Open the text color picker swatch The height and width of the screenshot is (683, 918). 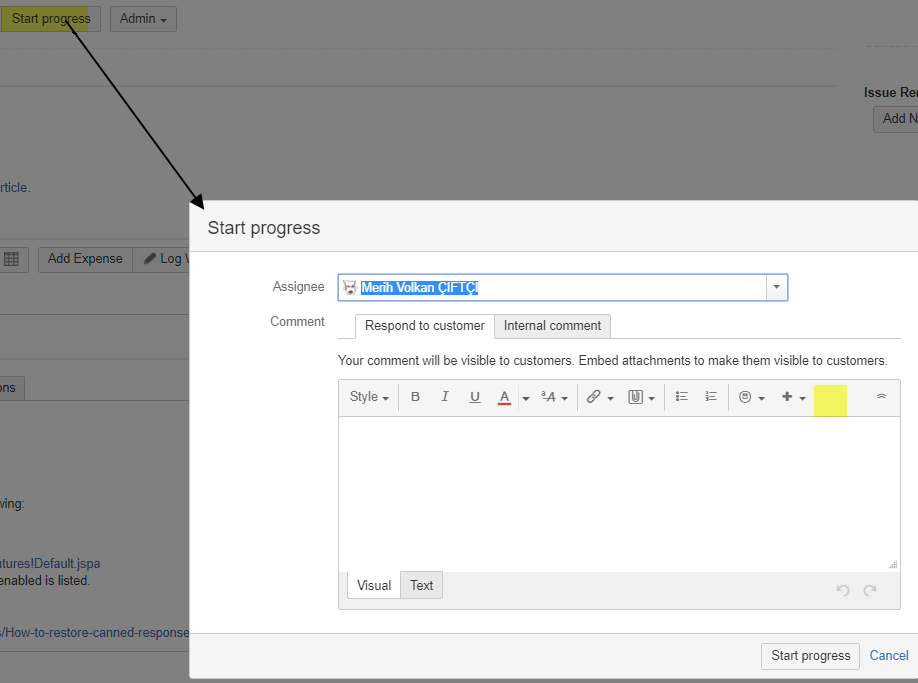pyautogui.click(x=504, y=397)
